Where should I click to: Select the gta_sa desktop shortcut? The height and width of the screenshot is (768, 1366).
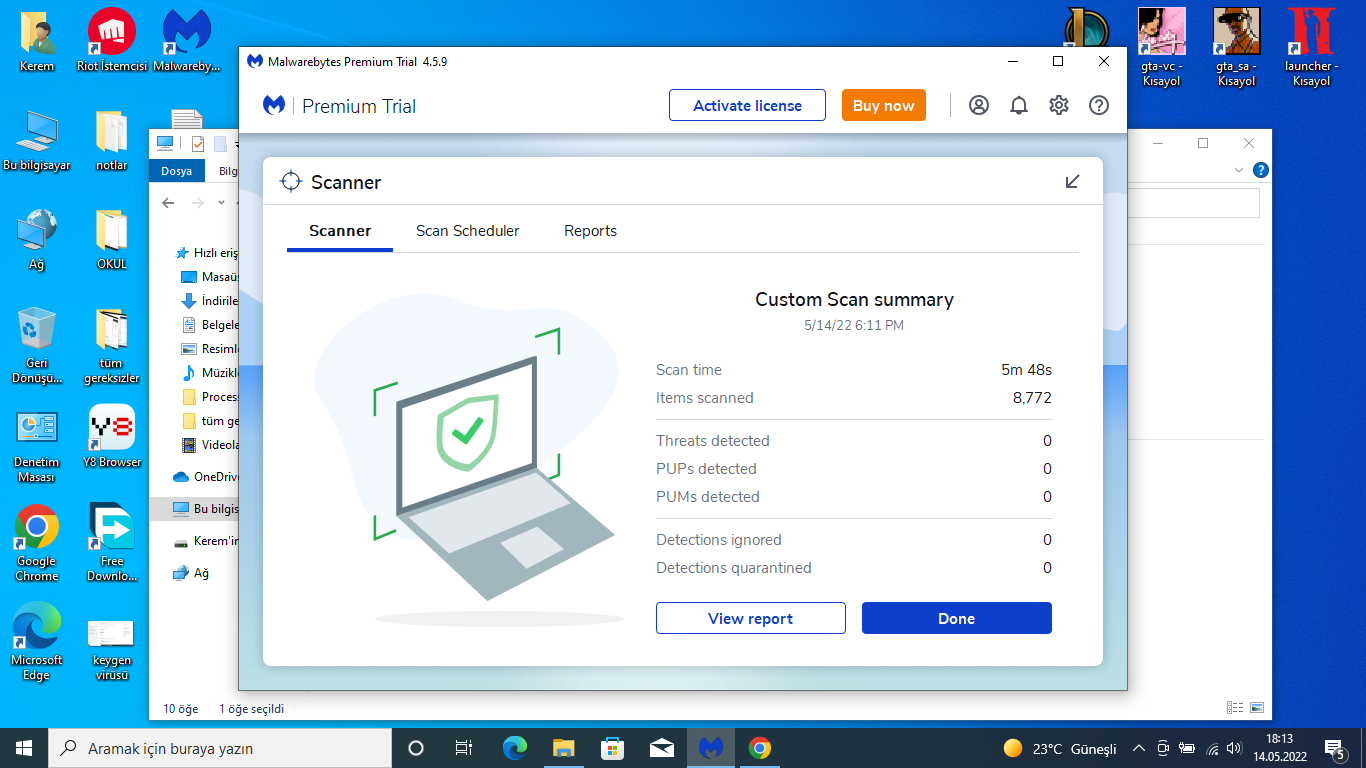1237,48
